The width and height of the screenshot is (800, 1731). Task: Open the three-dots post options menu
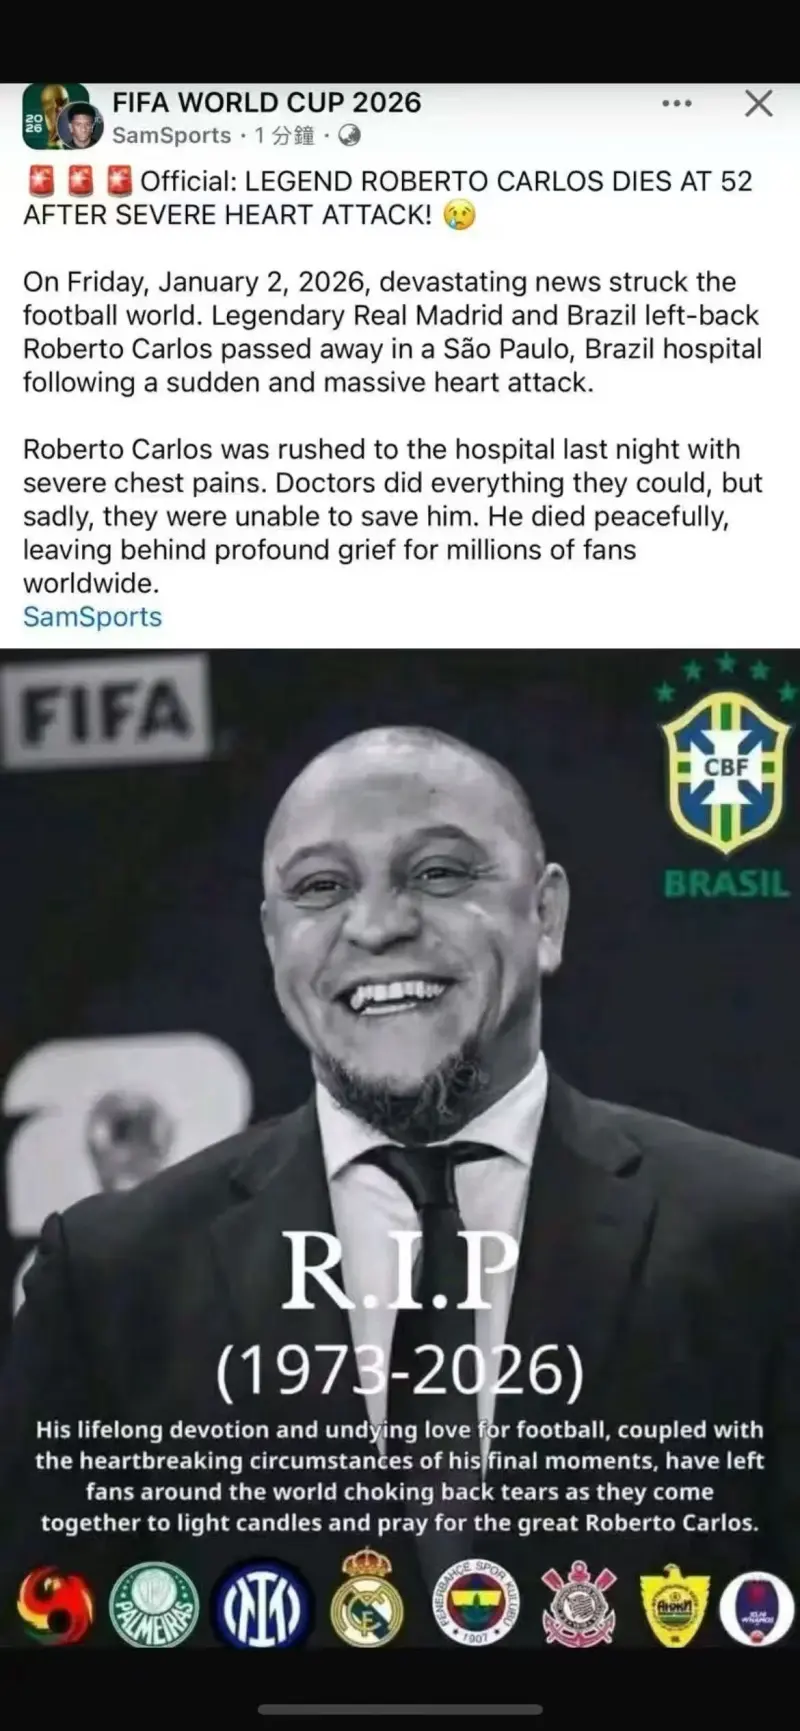click(x=676, y=103)
